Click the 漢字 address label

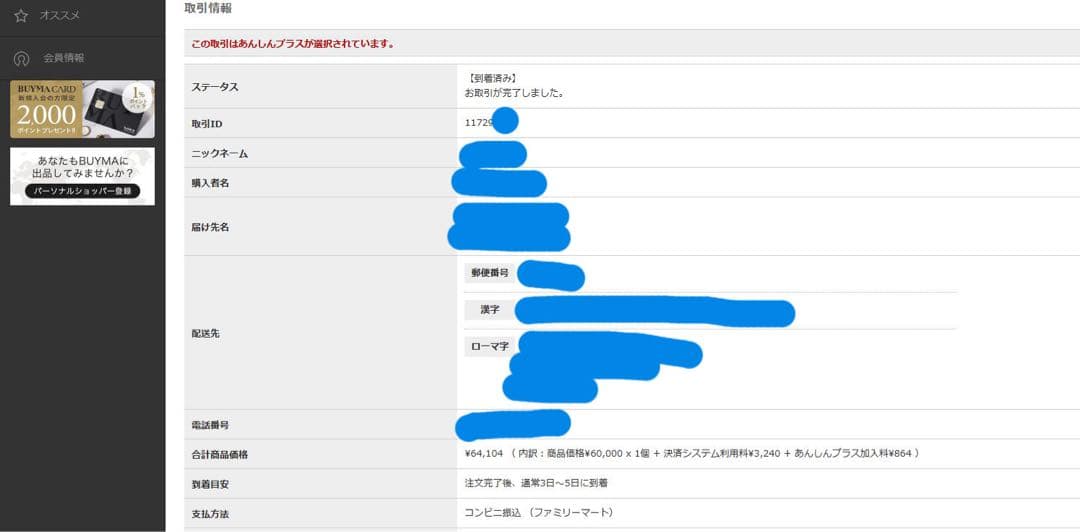pos(490,310)
